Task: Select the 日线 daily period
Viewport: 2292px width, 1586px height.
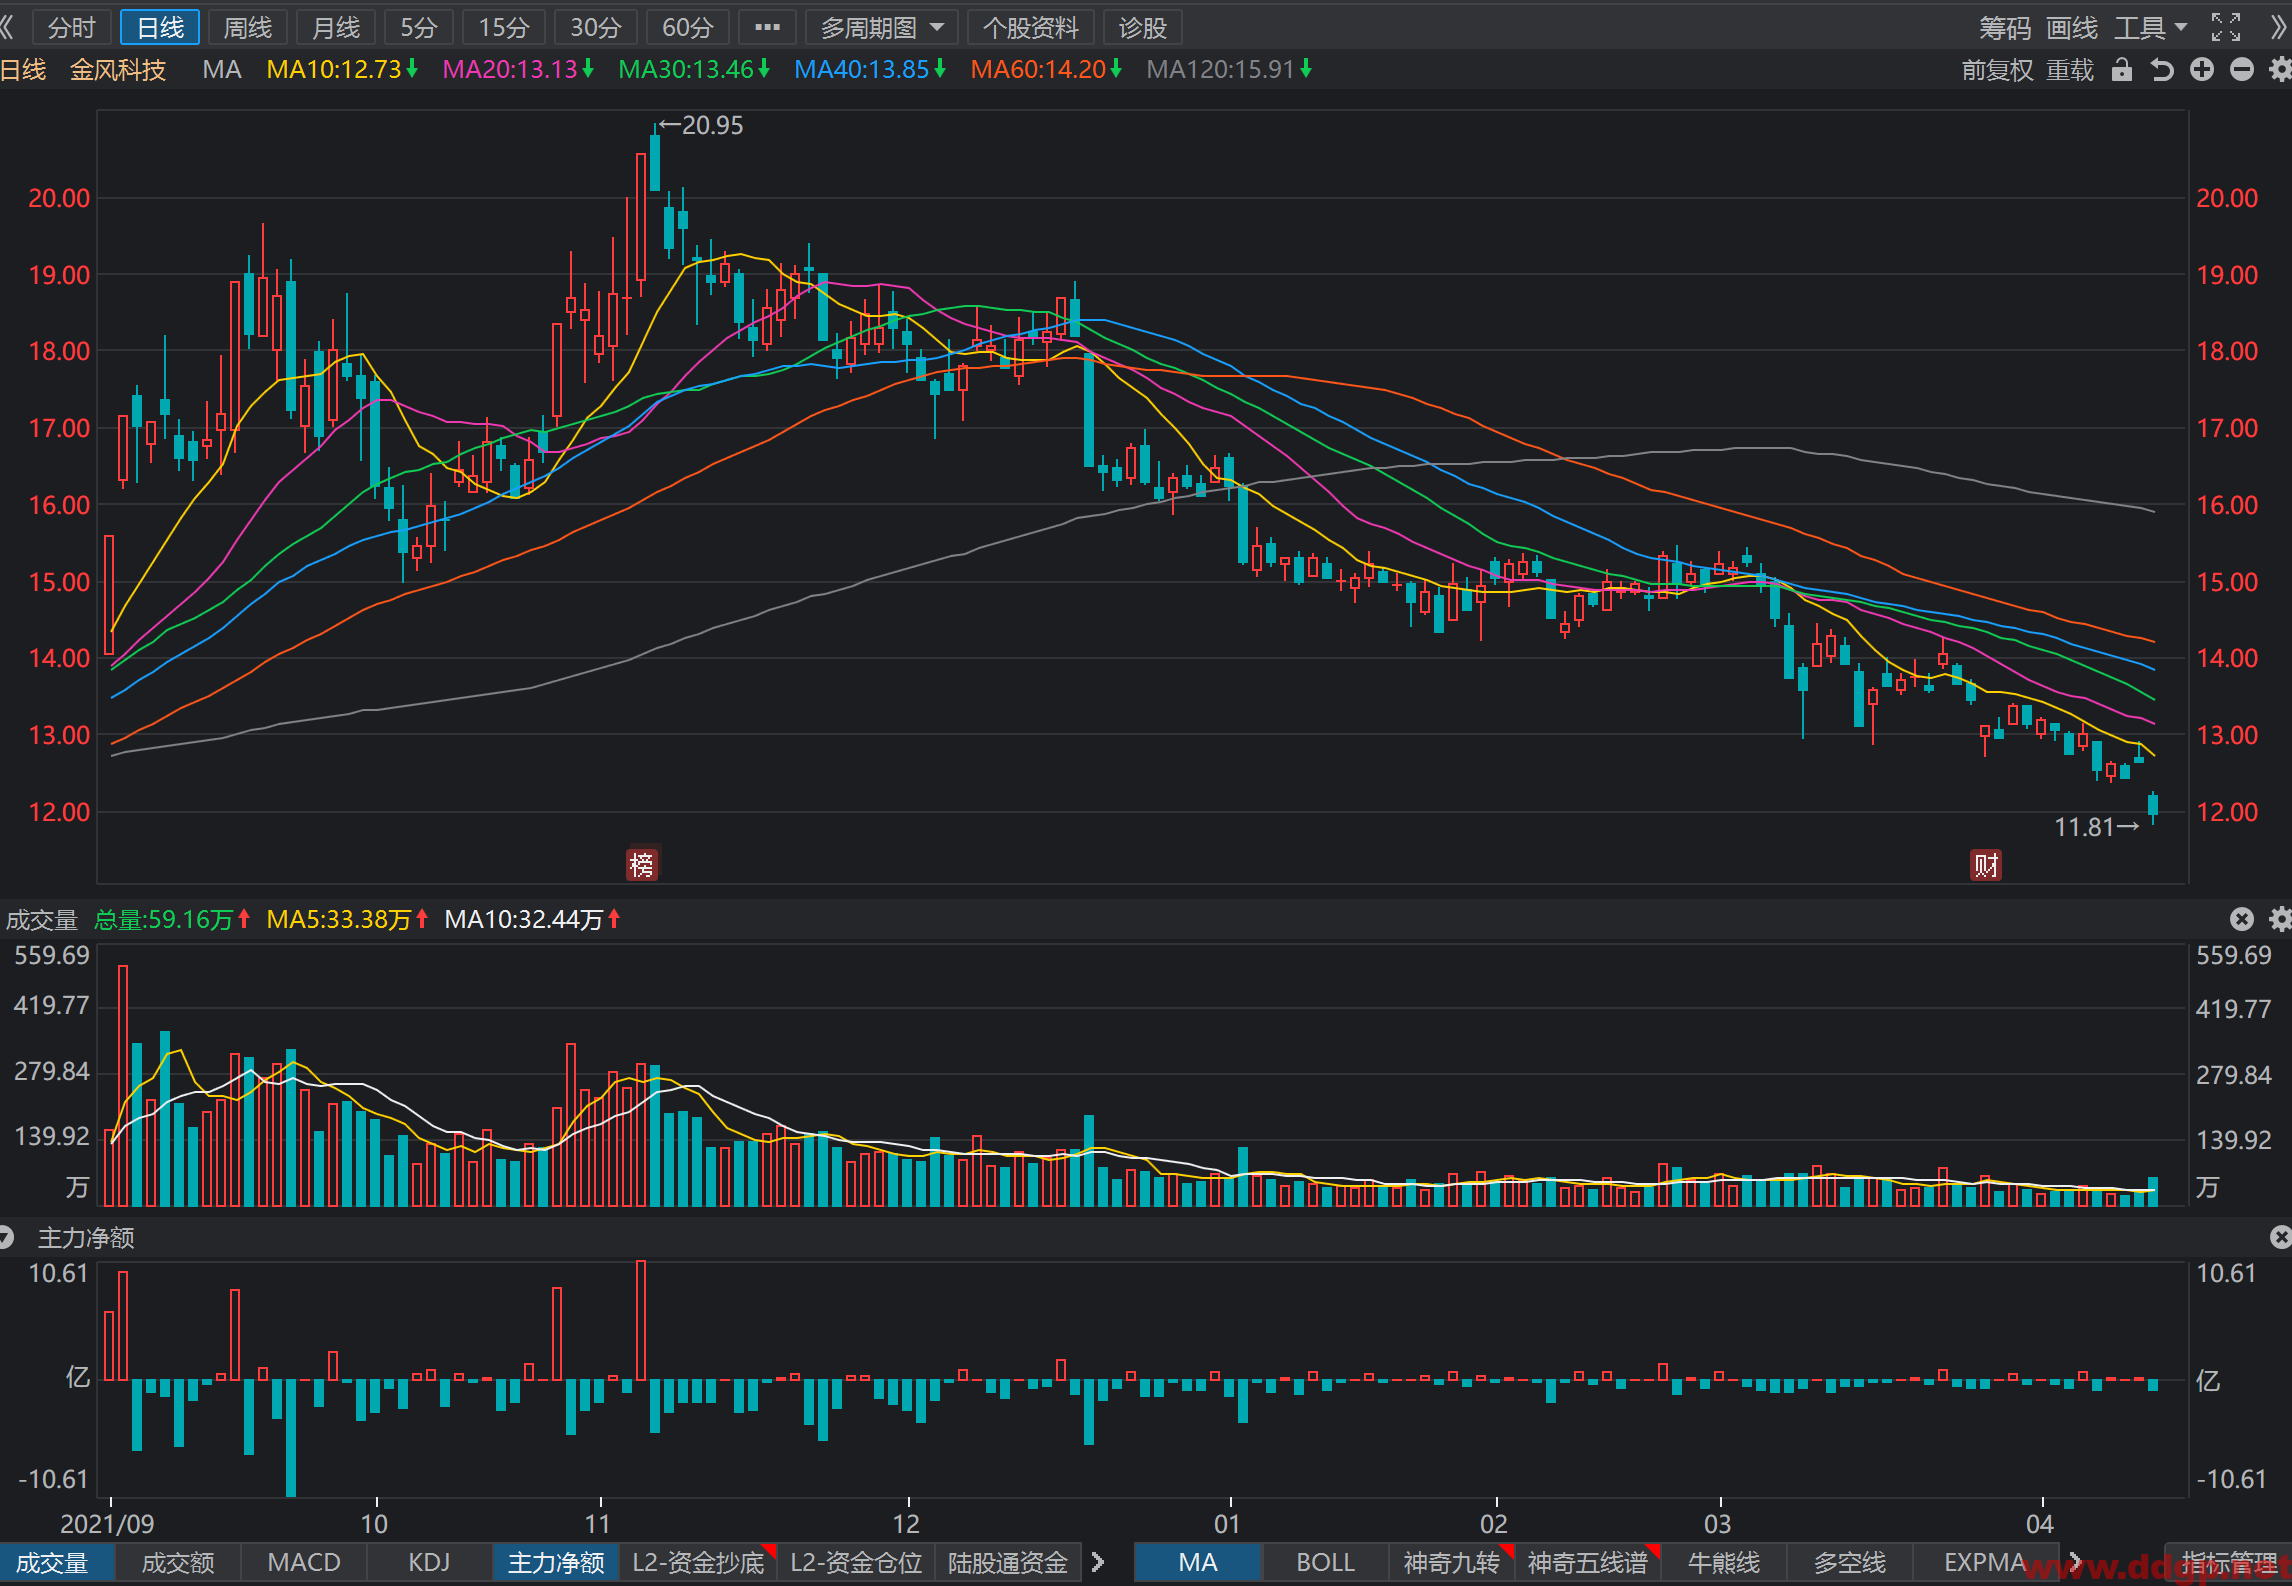Action: (160, 28)
